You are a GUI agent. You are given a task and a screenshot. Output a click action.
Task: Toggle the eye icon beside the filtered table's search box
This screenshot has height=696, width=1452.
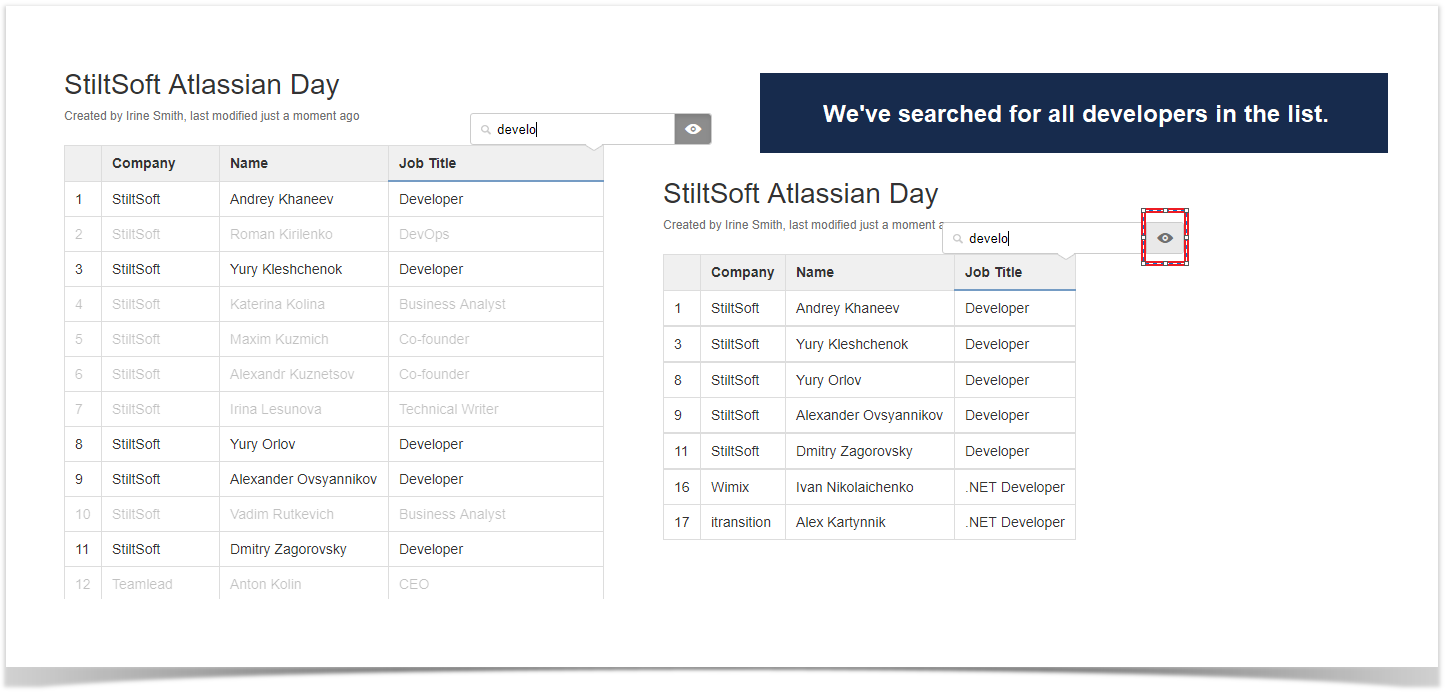[x=1165, y=238]
